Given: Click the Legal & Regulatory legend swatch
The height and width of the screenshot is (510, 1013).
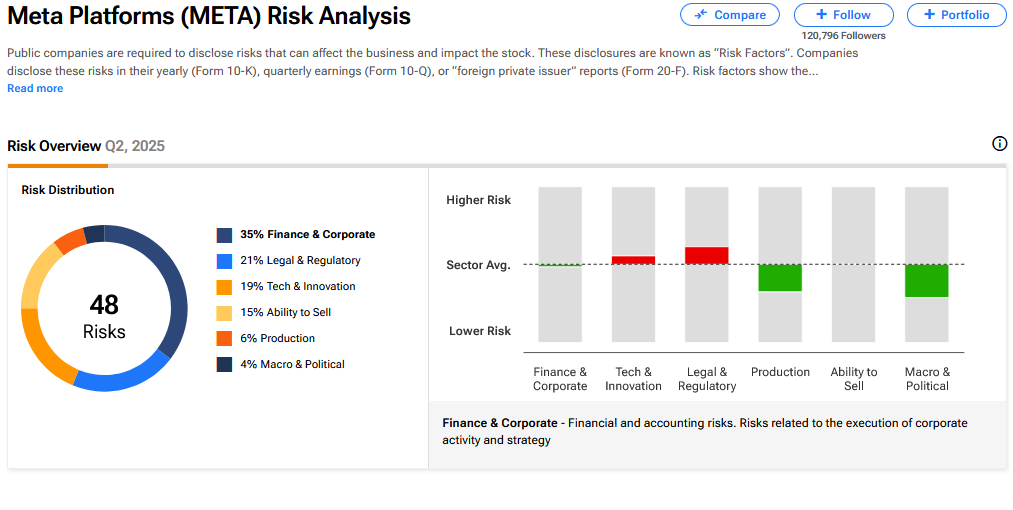Looking at the screenshot, I should [224, 261].
